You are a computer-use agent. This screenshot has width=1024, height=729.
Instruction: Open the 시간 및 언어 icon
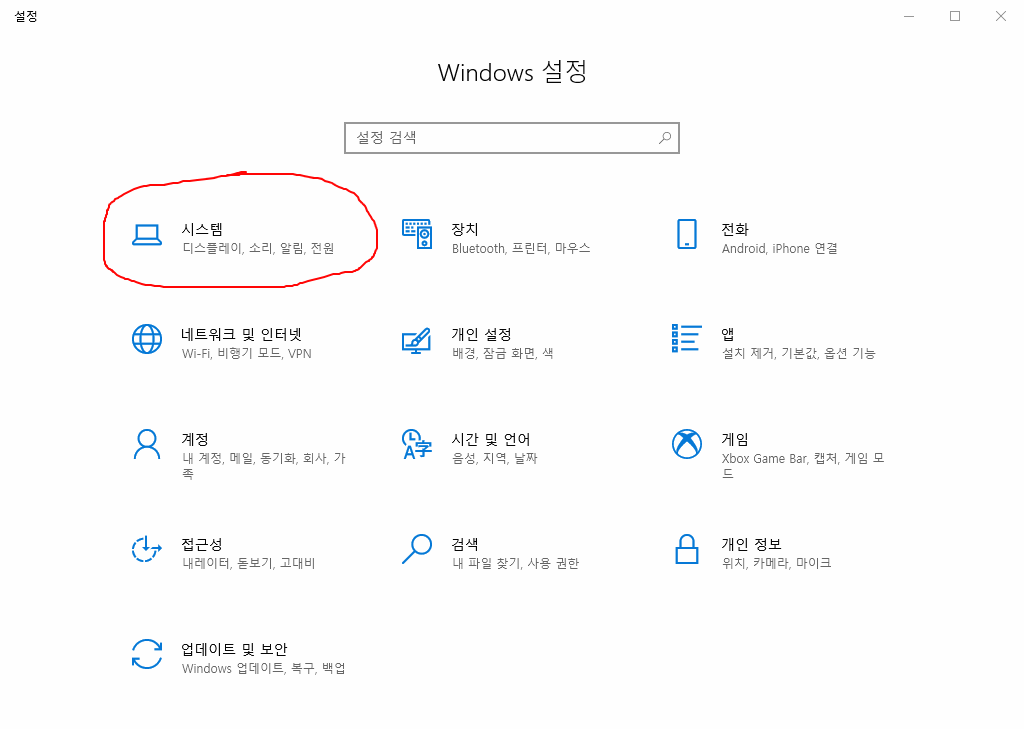click(x=417, y=444)
